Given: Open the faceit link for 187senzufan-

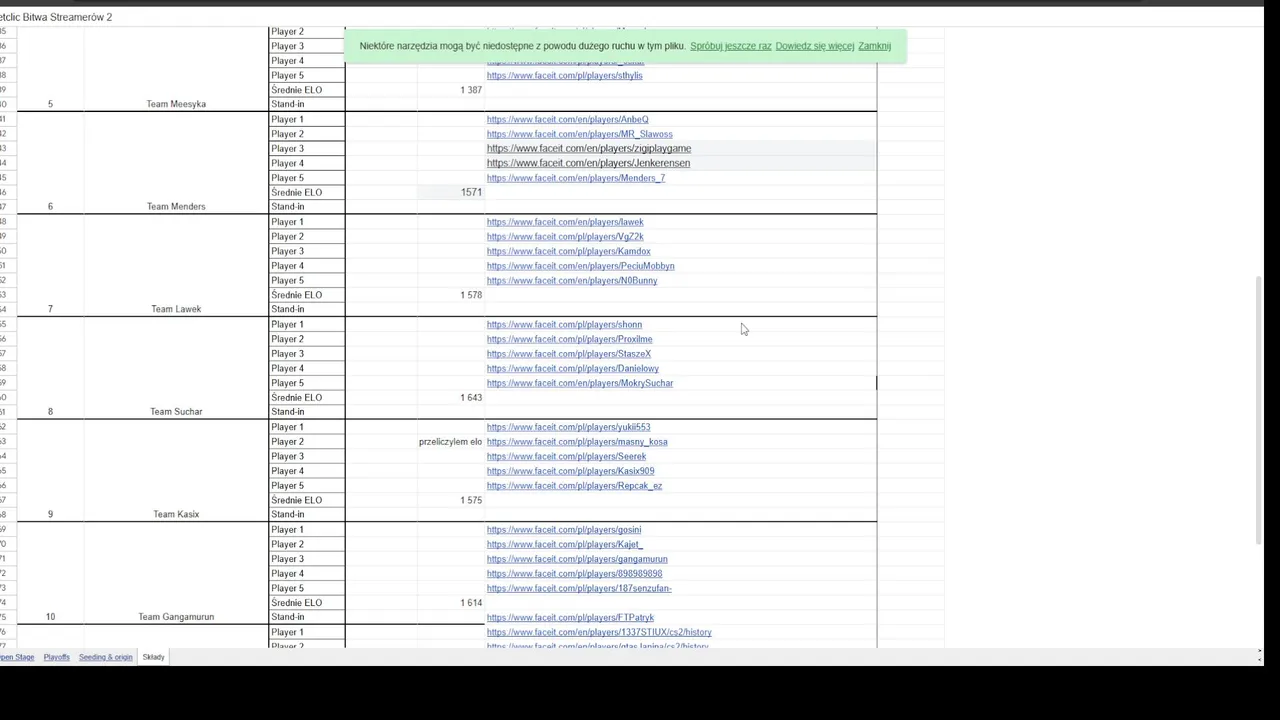Looking at the screenshot, I should click(579, 589).
